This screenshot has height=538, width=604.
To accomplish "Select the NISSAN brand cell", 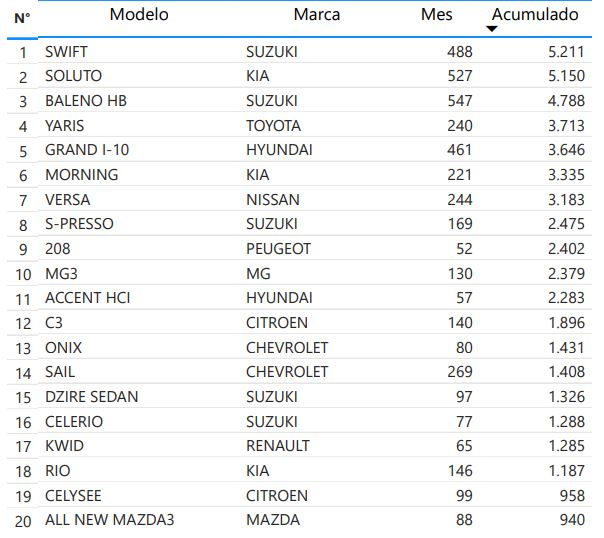I will pyautogui.click(x=272, y=199).
